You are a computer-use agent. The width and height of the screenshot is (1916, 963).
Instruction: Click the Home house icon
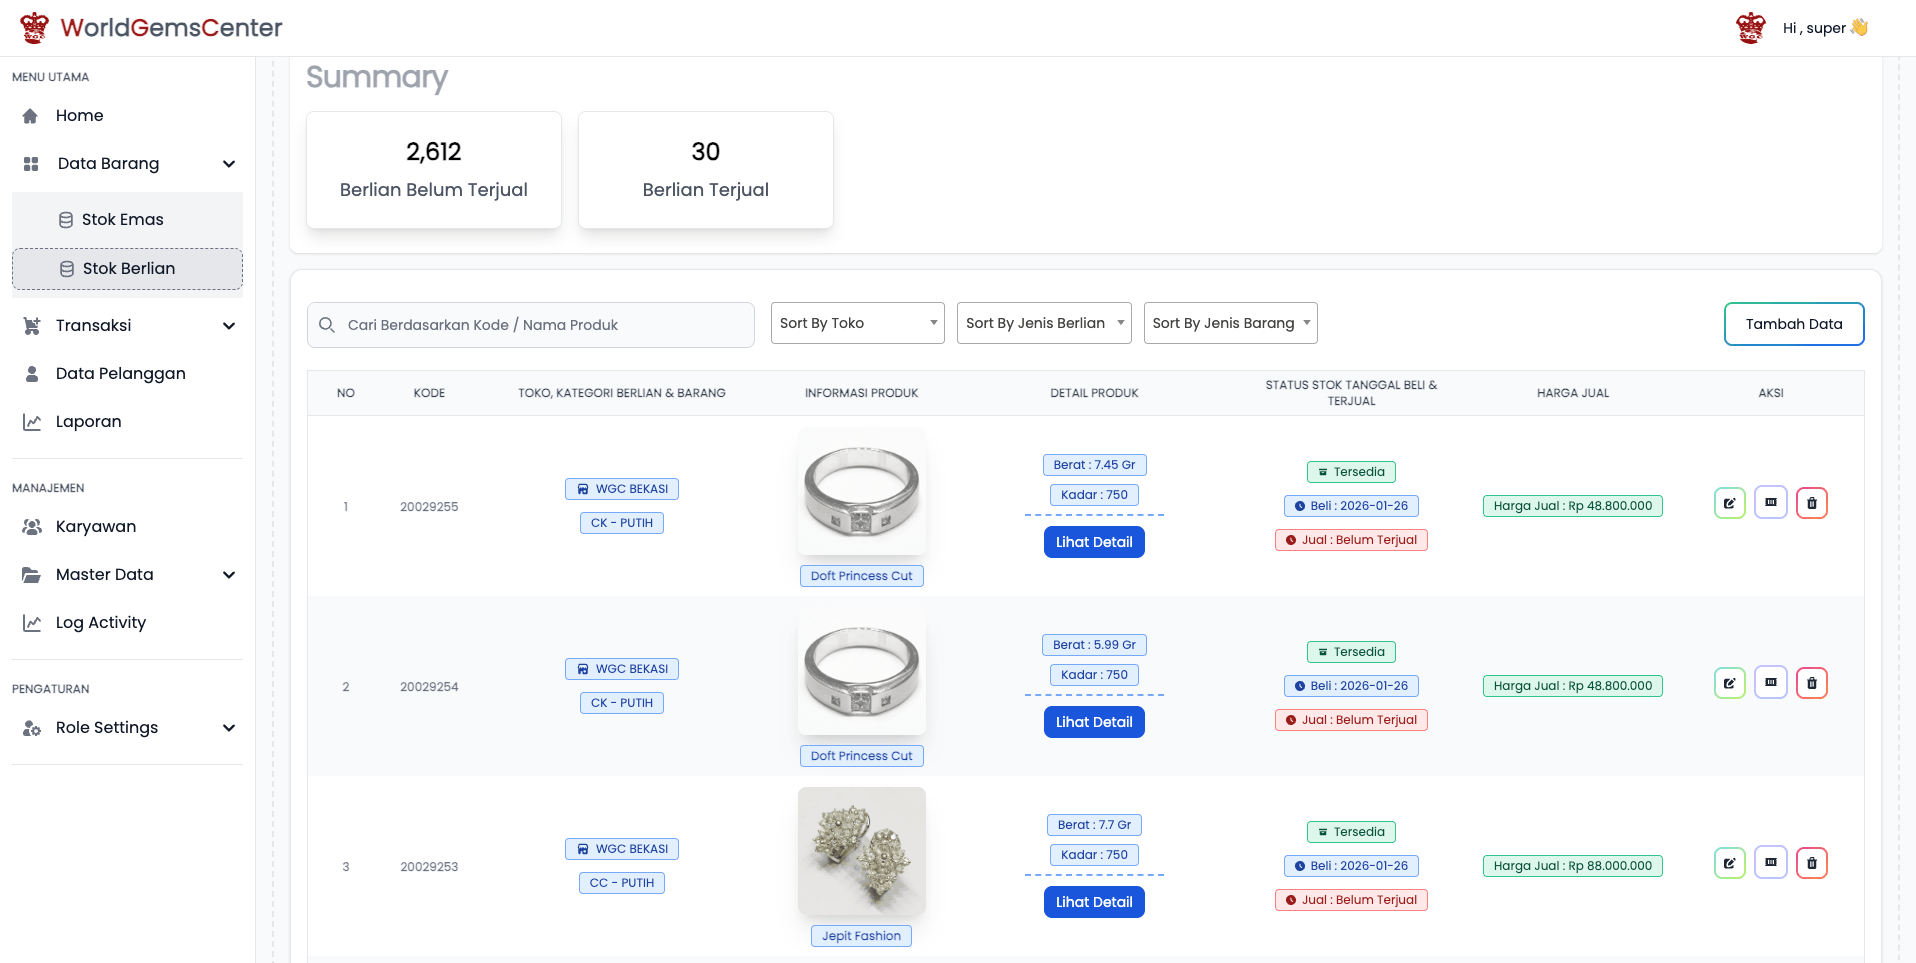pos(31,116)
